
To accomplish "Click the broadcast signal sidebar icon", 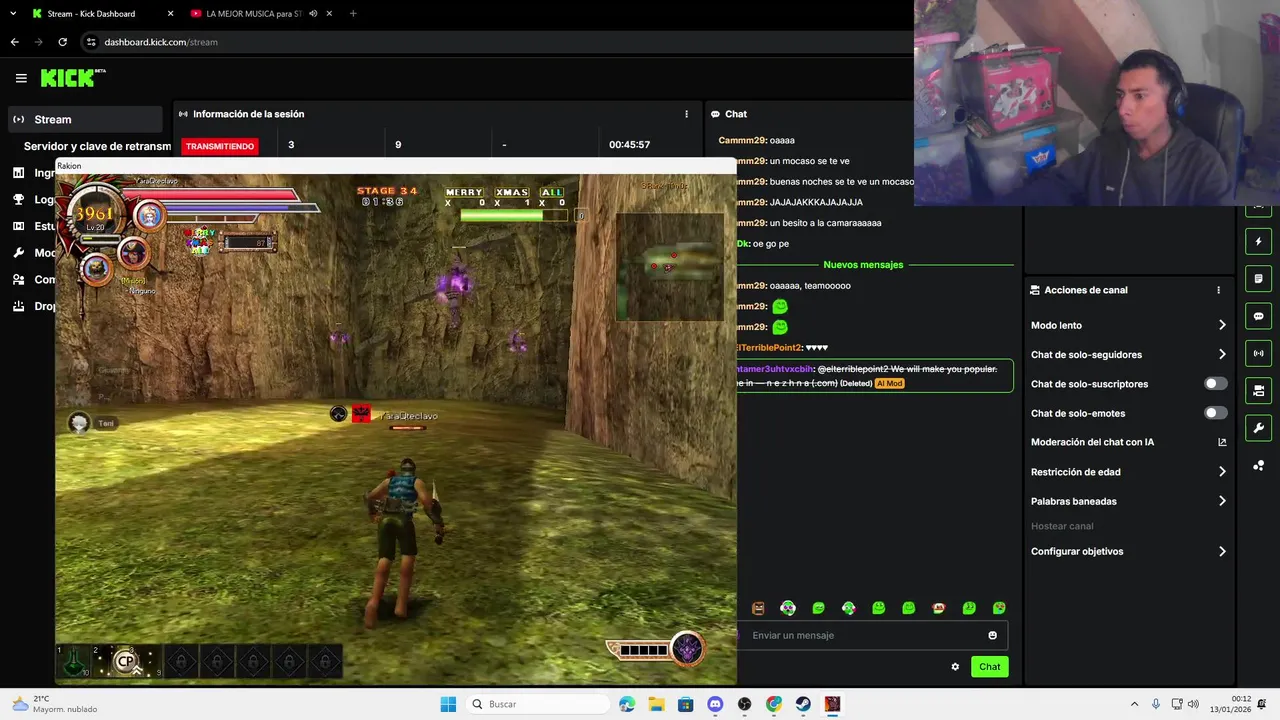I will [x=1258, y=353].
